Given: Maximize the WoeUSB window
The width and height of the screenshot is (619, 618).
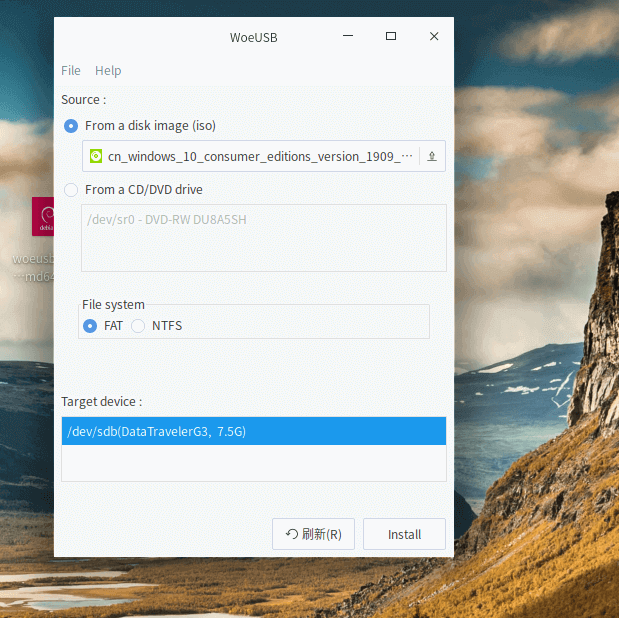Looking at the screenshot, I should (x=391, y=37).
